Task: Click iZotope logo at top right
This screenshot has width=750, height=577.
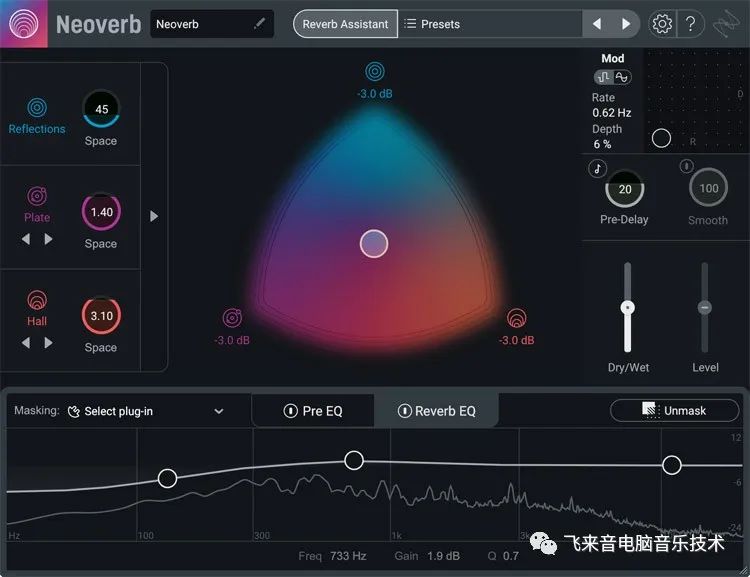Action: pos(727,24)
